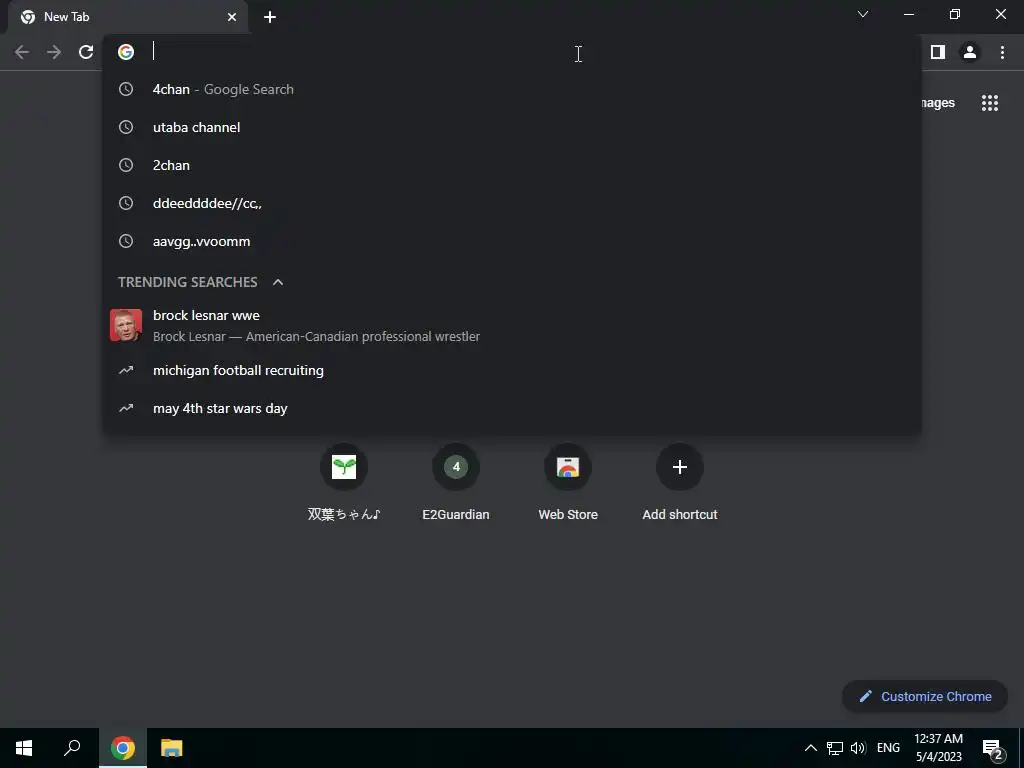Image resolution: width=1024 pixels, height=768 pixels.
Task: Select the New Tab tab
Action: (x=127, y=17)
